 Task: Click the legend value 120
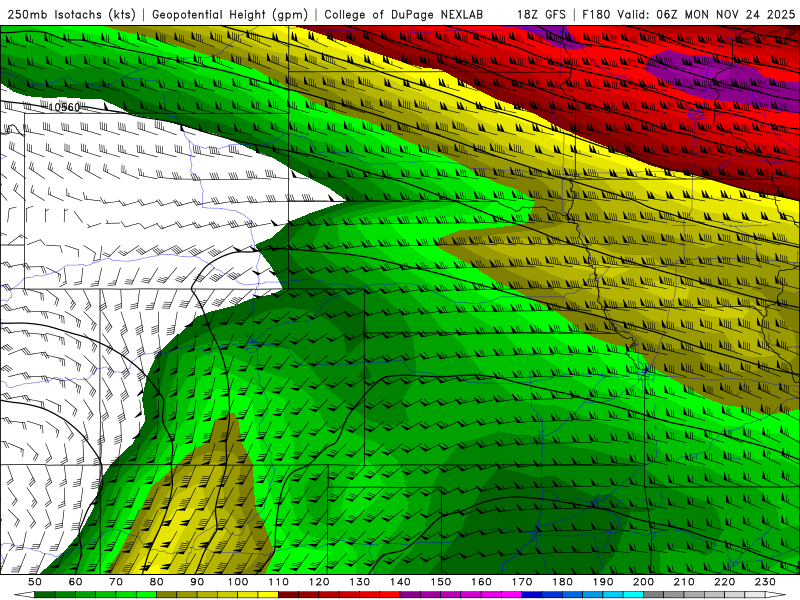click(x=319, y=582)
